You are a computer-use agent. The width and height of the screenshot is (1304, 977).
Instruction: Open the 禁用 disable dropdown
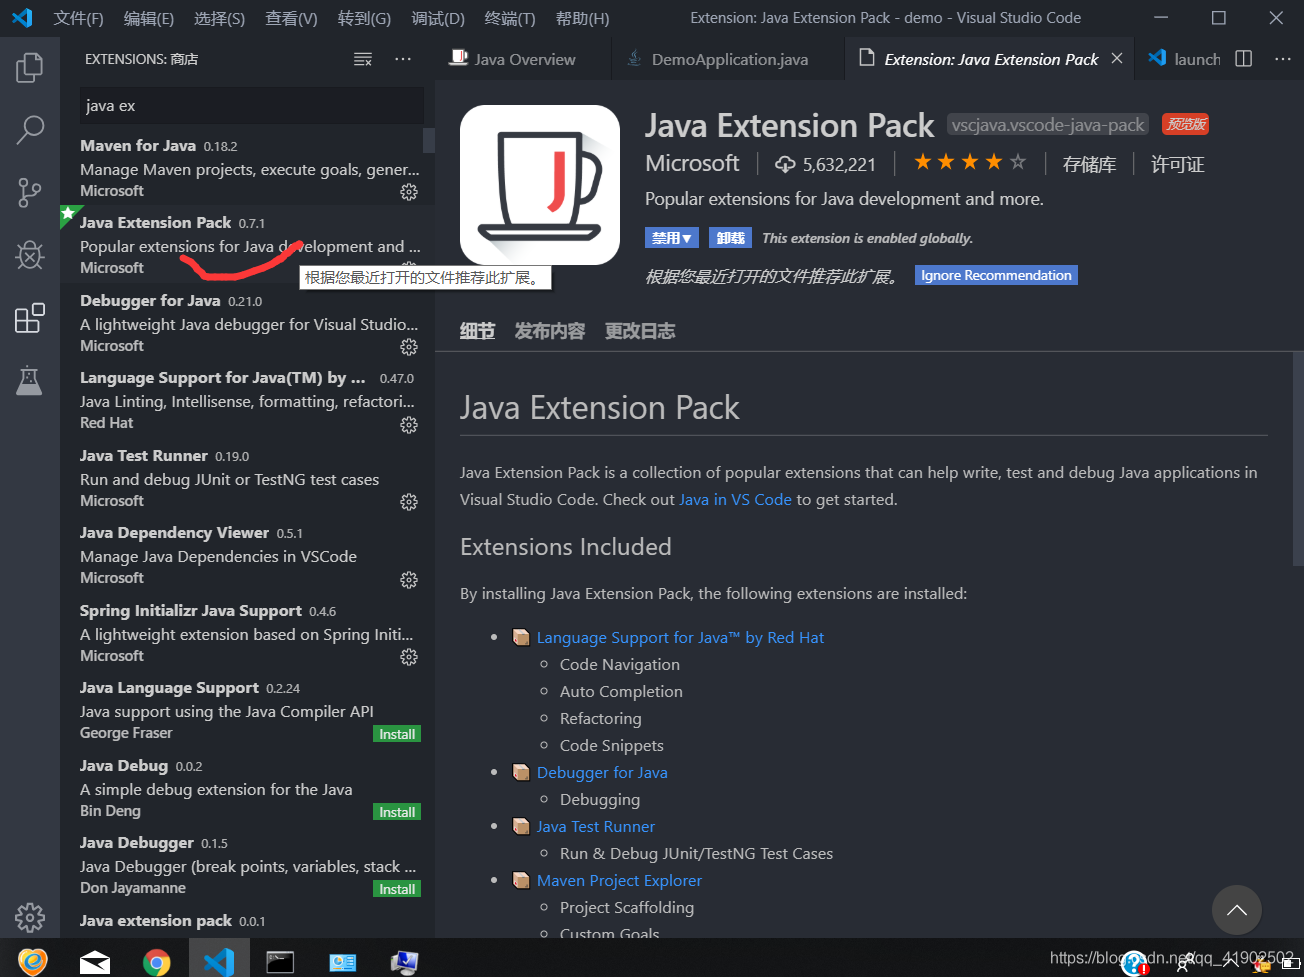(x=672, y=238)
